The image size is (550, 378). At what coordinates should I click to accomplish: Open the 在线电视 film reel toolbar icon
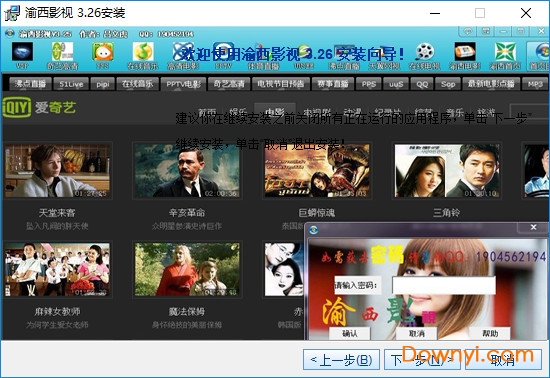pyautogui.click(x=424, y=55)
